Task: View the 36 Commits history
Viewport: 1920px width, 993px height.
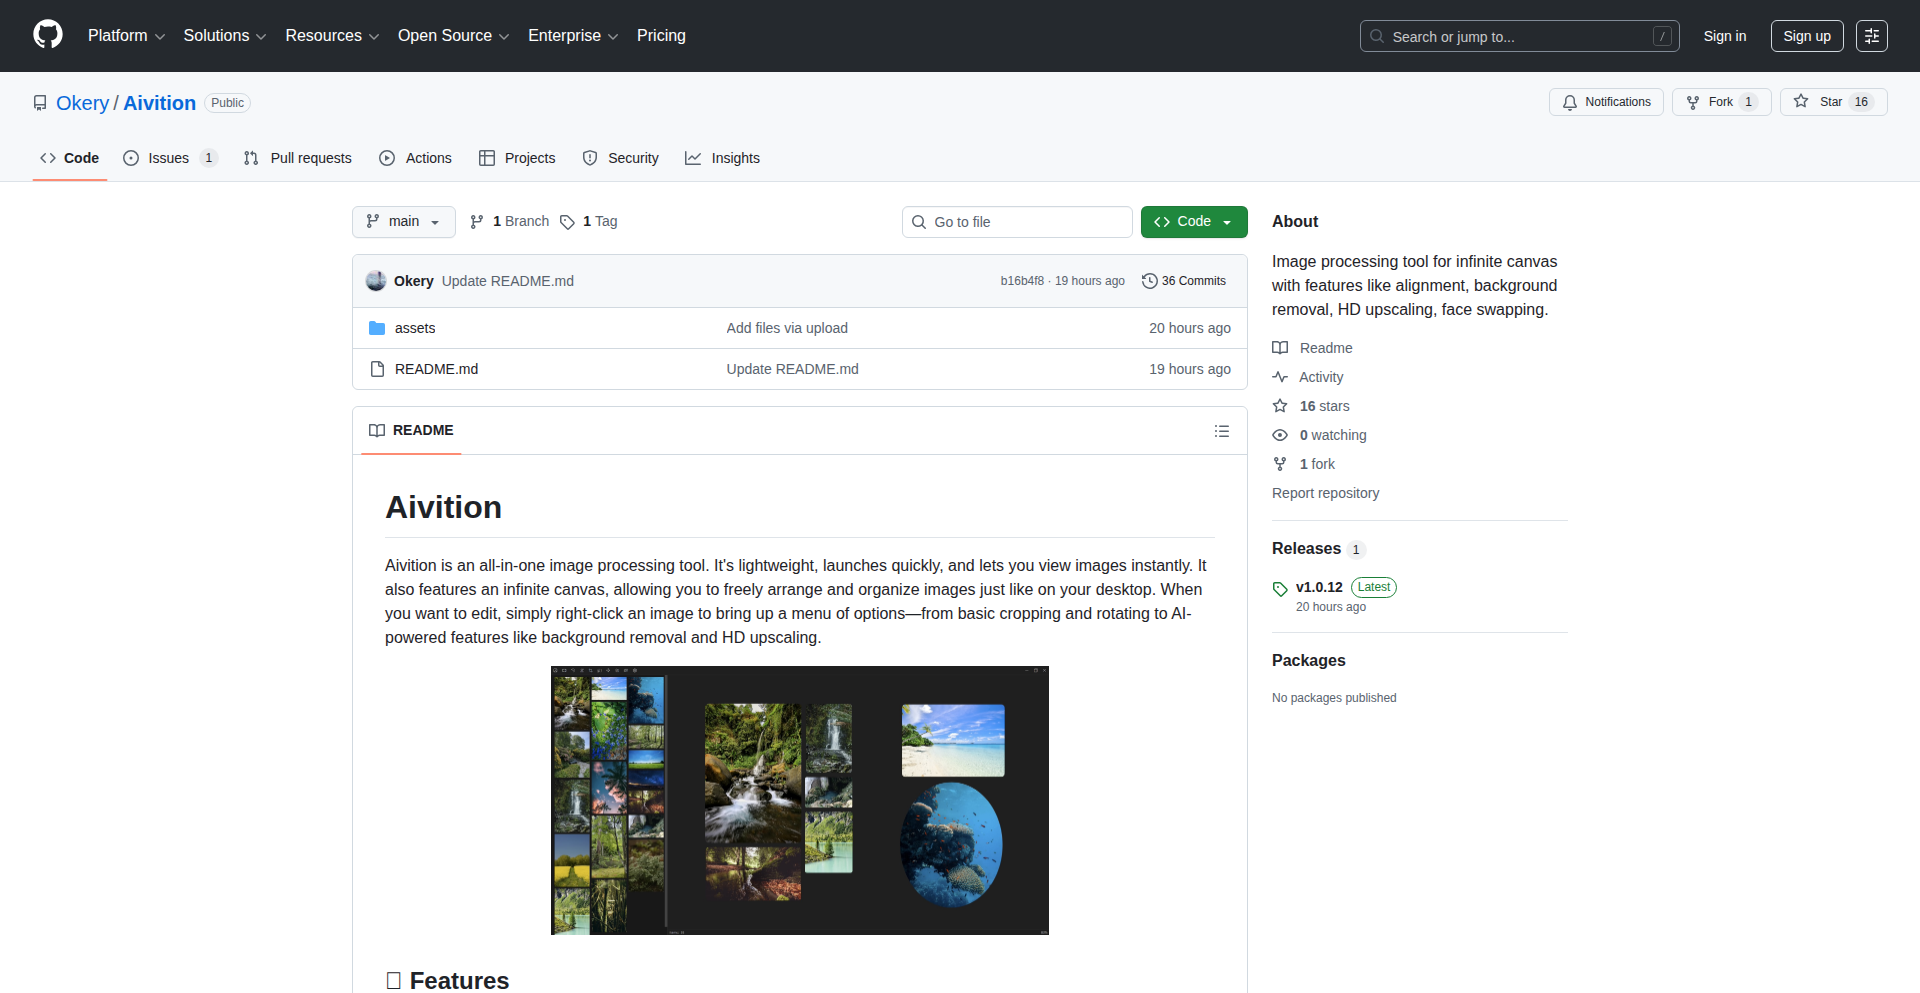Action: coord(1184,281)
